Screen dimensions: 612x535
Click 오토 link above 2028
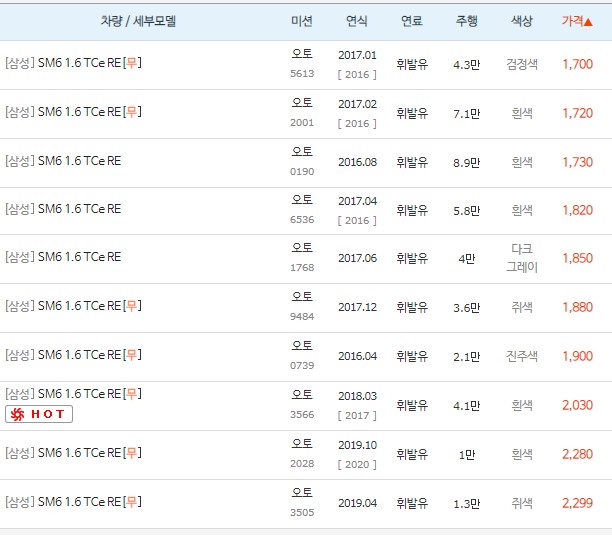coord(302,444)
